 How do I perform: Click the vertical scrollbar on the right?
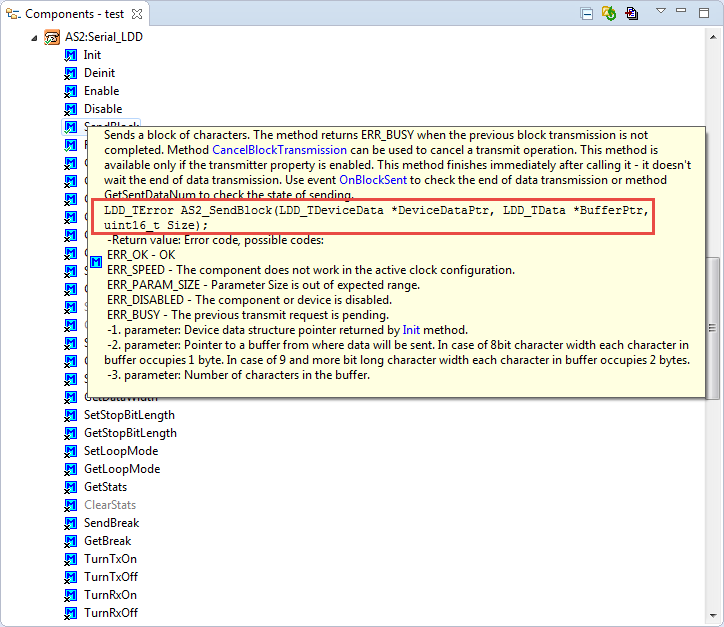(714, 300)
